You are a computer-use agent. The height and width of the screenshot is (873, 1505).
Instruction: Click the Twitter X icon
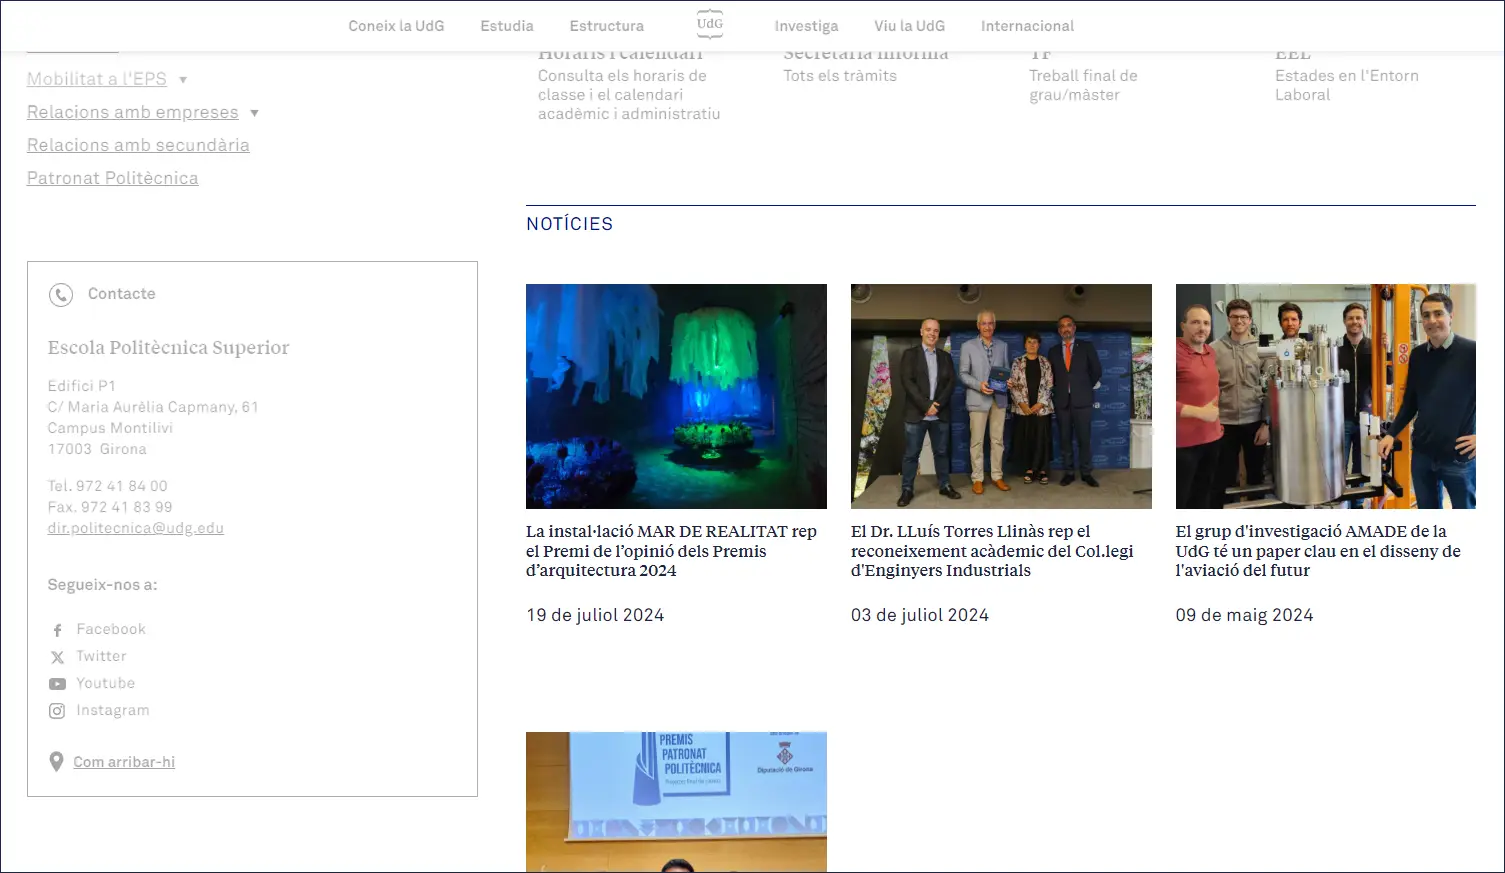pyautogui.click(x=57, y=657)
